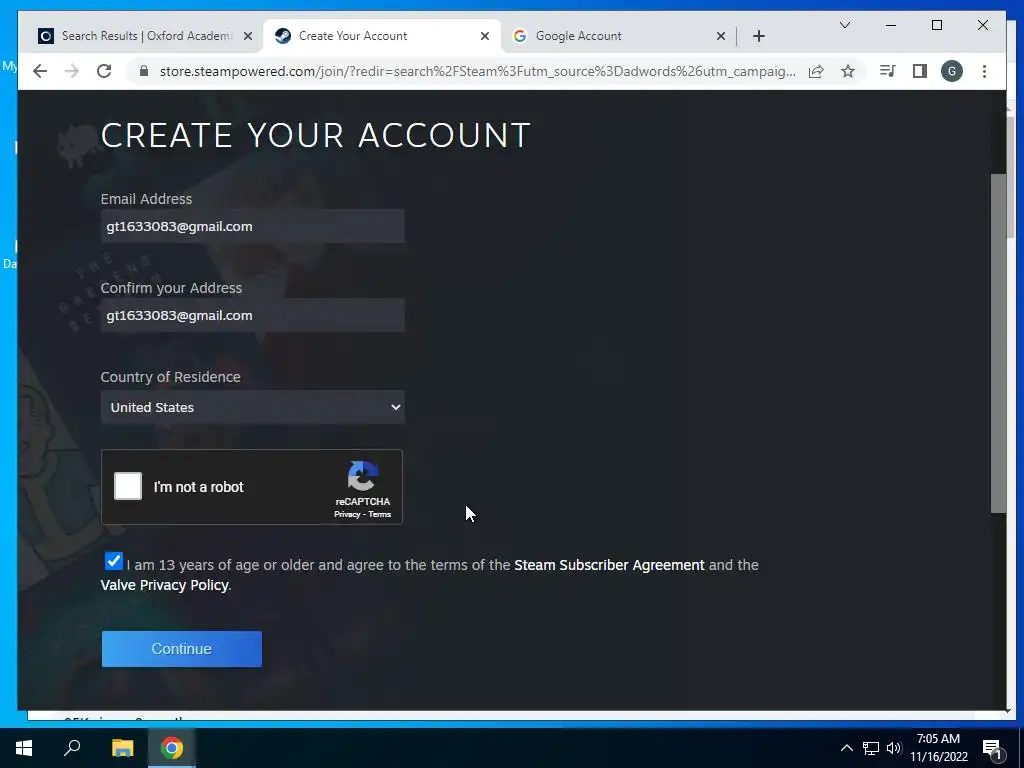Open the reCAPTCHA Privacy link
Image resolution: width=1024 pixels, height=768 pixels.
click(x=347, y=515)
